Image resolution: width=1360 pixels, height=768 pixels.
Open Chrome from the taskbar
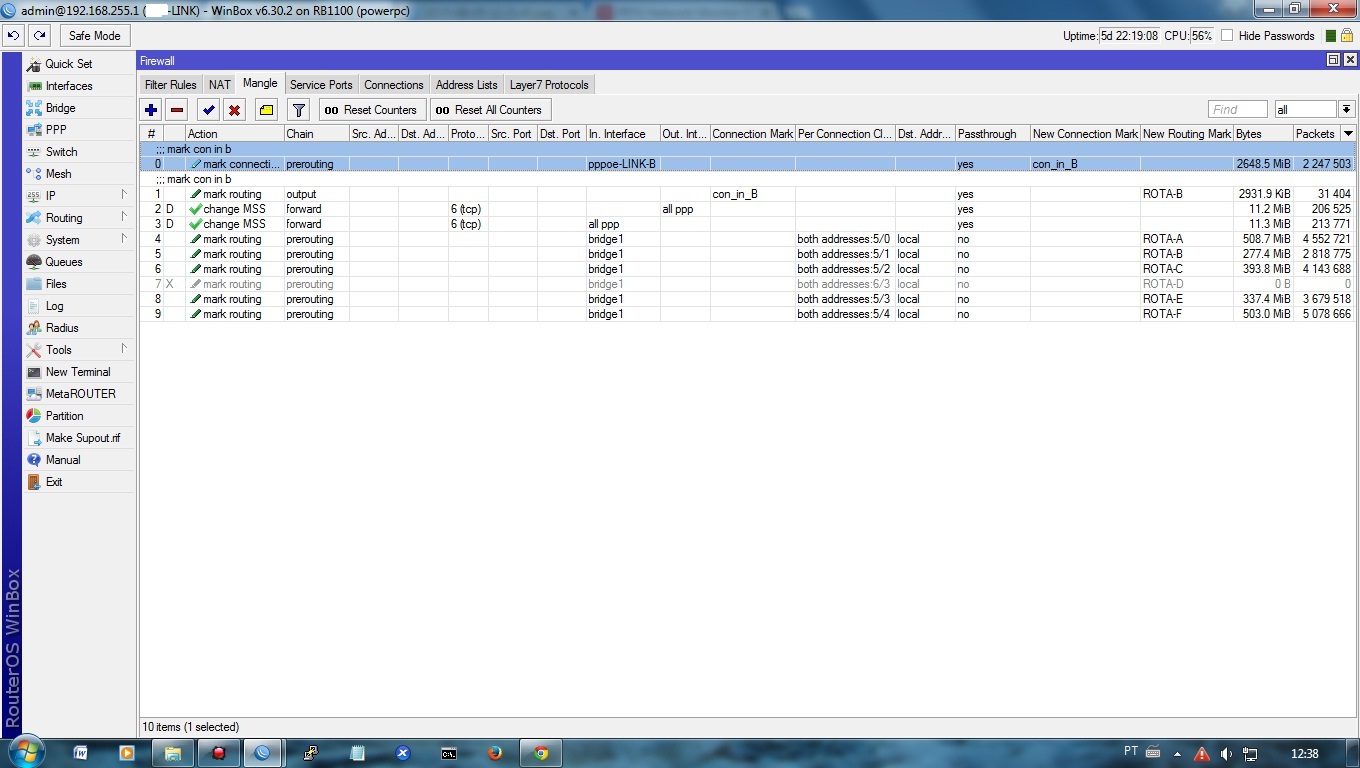(x=541, y=753)
